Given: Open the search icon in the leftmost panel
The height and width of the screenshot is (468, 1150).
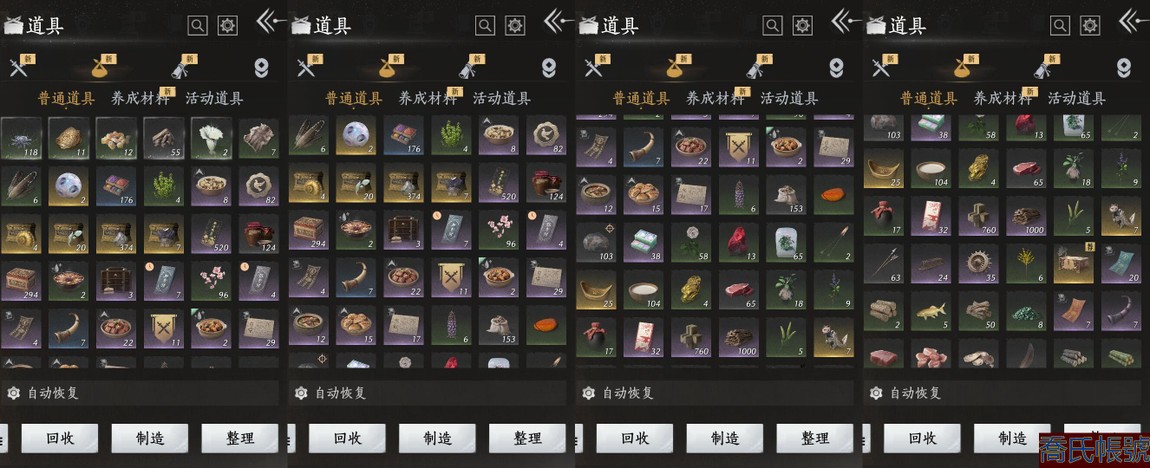Looking at the screenshot, I should click(x=198, y=26).
